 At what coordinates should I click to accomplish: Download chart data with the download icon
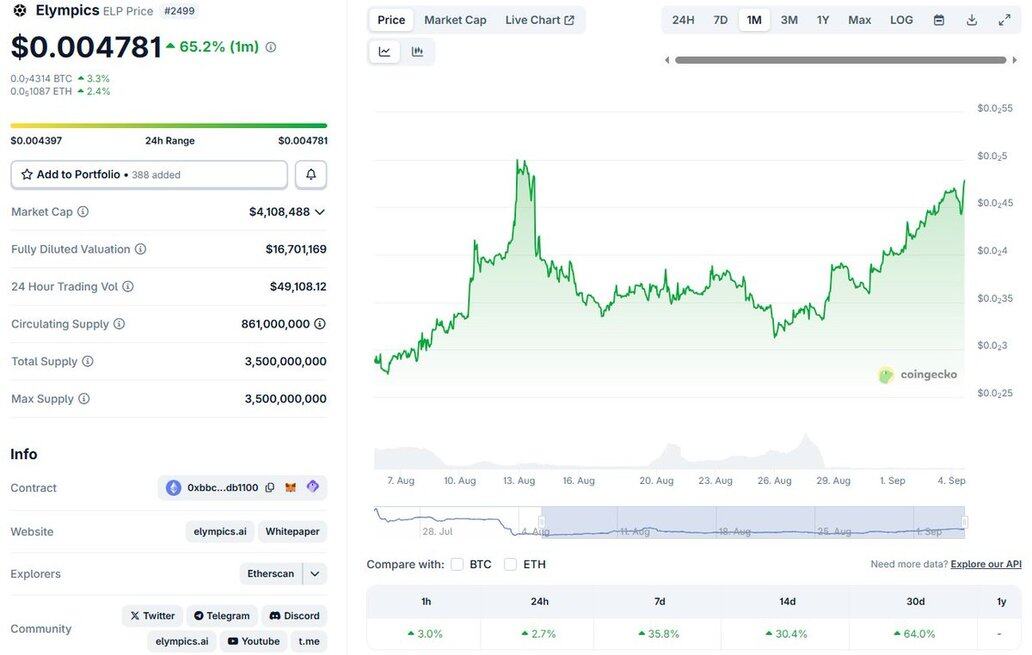[x=971, y=20]
